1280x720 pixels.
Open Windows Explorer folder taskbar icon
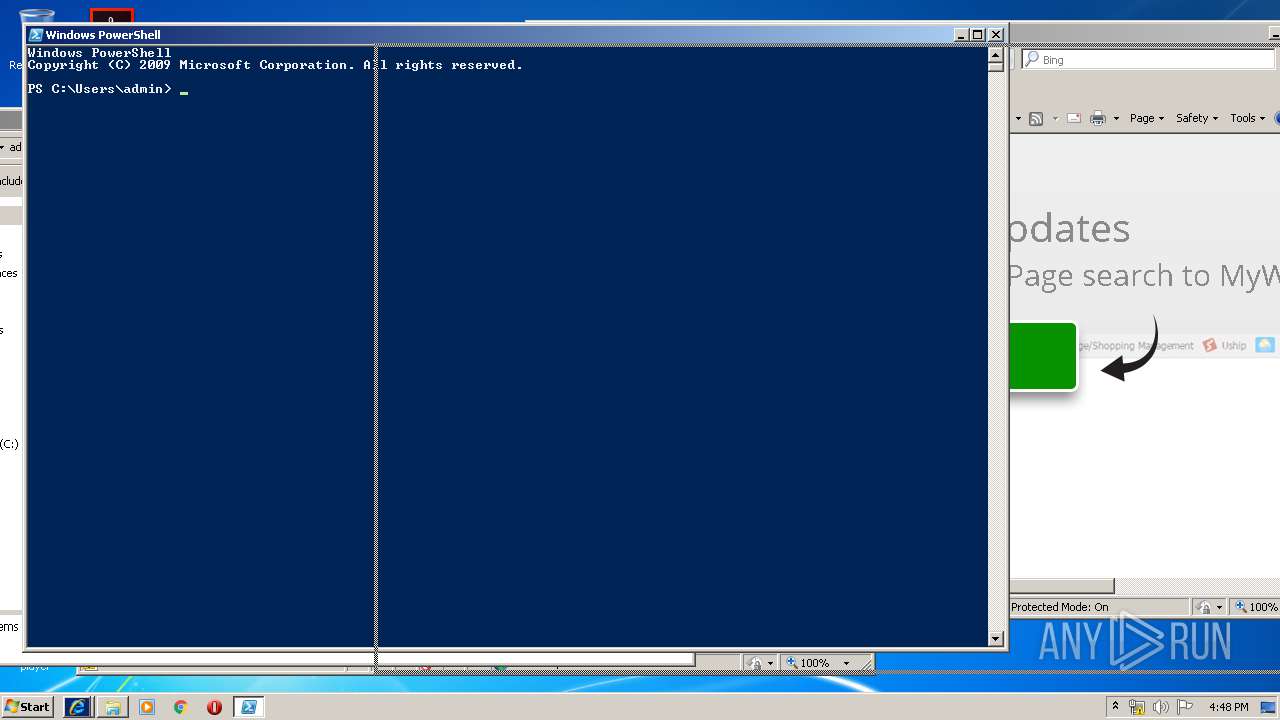(x=113, y=707)
